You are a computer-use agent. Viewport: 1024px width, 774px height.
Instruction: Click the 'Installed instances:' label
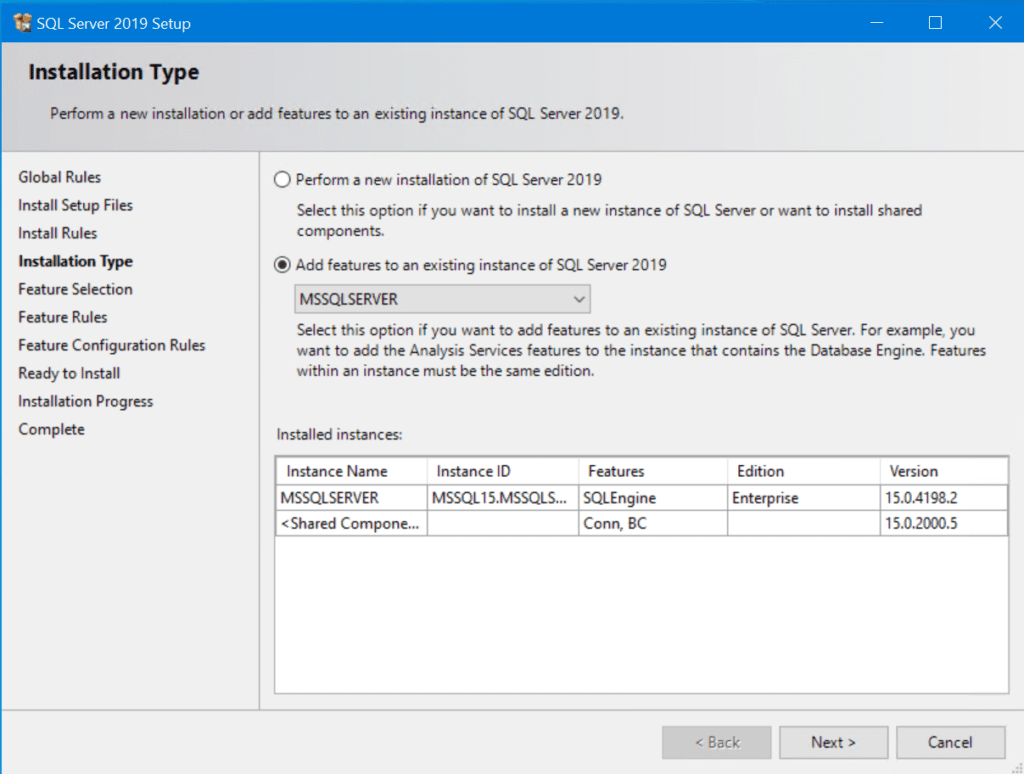[339, 434]
